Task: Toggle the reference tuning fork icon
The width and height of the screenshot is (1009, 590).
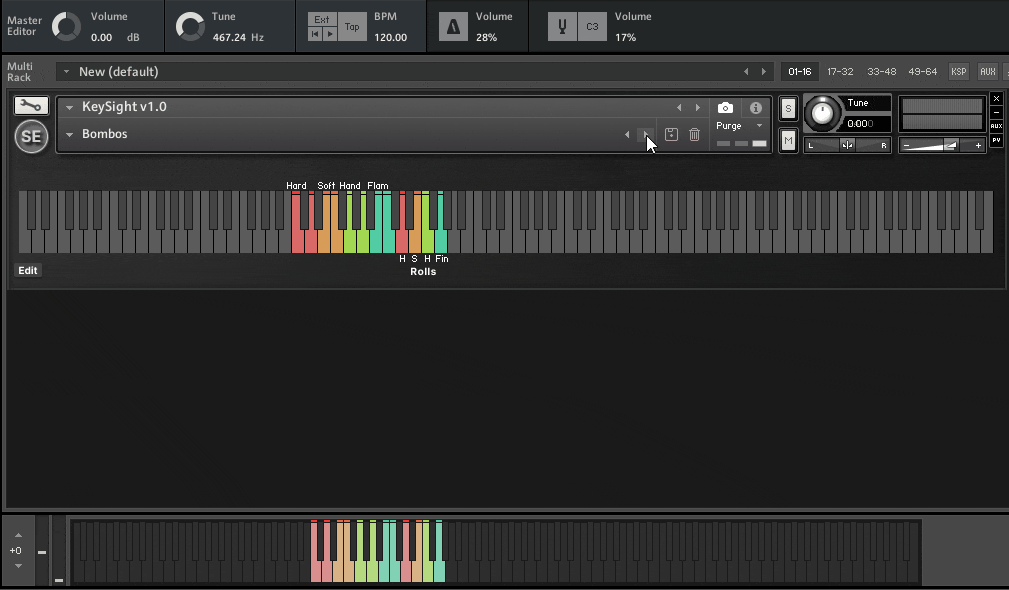Action: pyautogui.click(x=562, y=26)
